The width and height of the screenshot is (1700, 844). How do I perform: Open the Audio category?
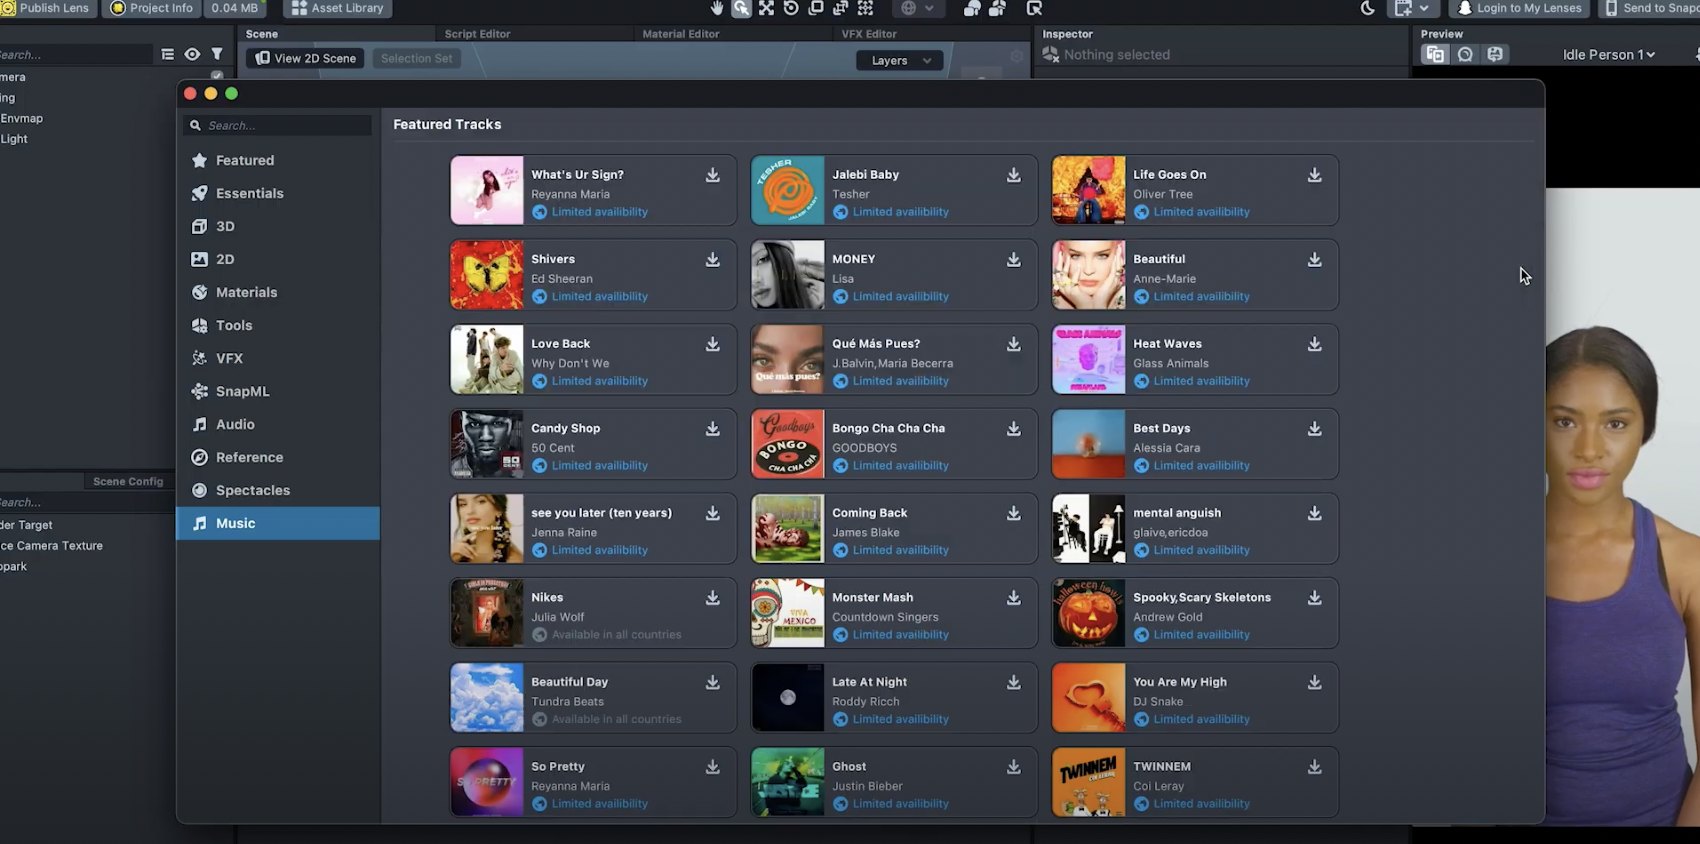coord(278,424)
